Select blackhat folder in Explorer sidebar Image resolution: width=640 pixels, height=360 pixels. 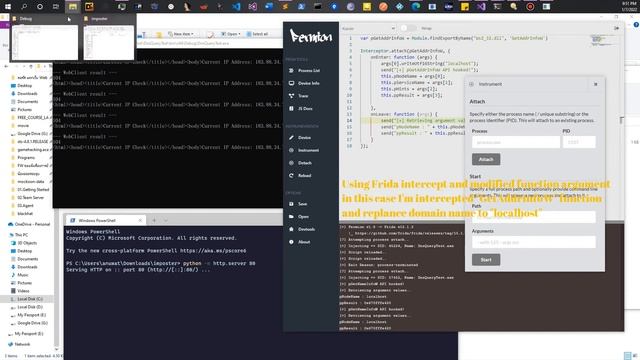tap(24, 213)
